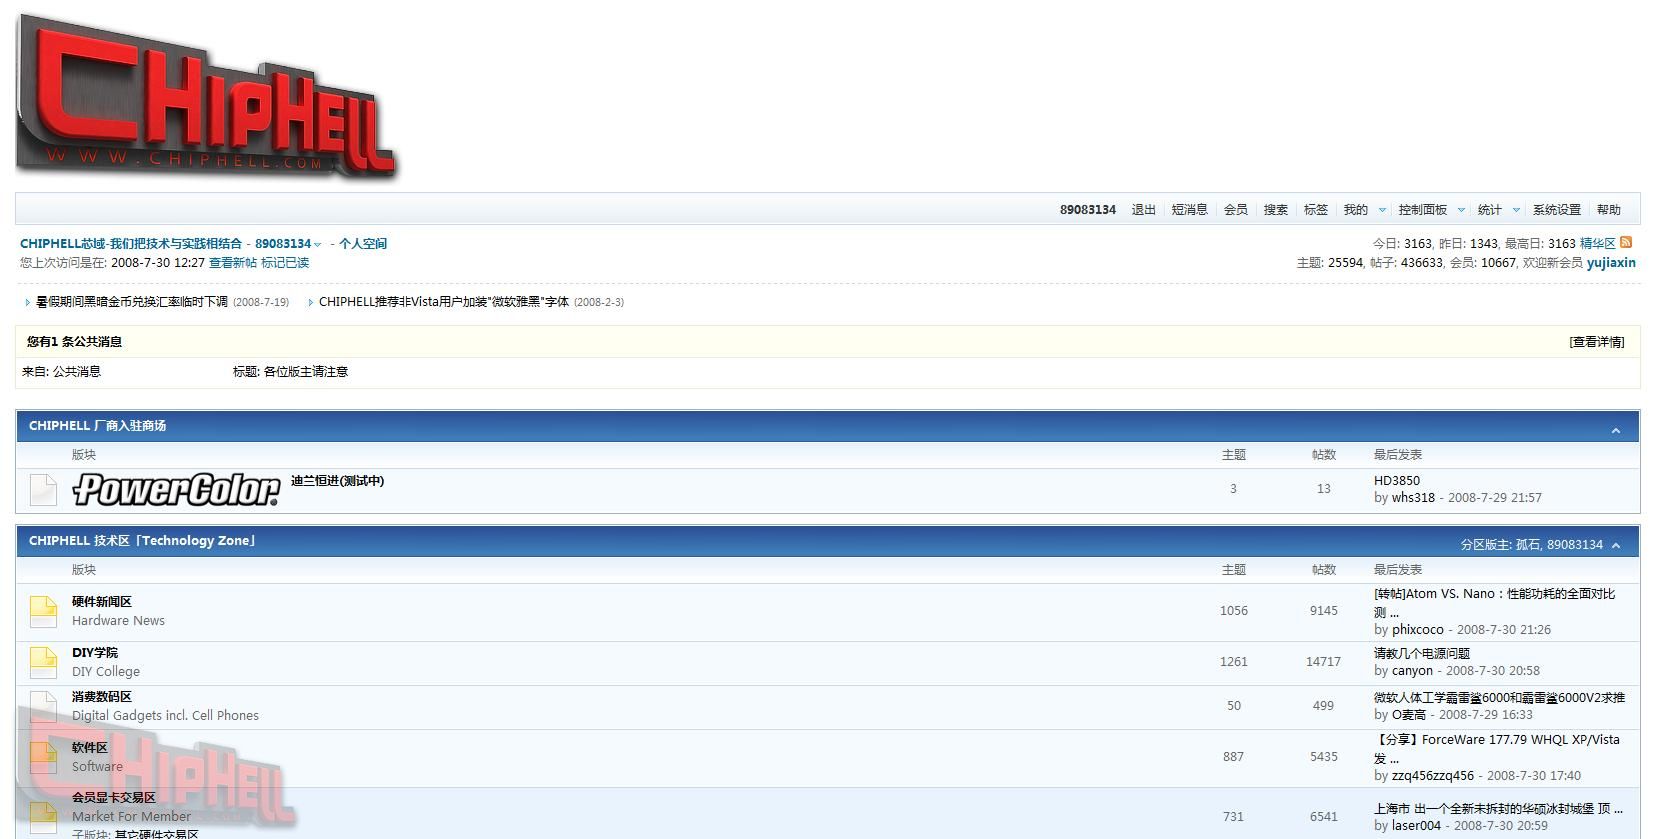The width and height of the screenshot is (1655, 839).
Task: Open ForceWare 177.79 WHQL last post
Action: click(1496, 748)
